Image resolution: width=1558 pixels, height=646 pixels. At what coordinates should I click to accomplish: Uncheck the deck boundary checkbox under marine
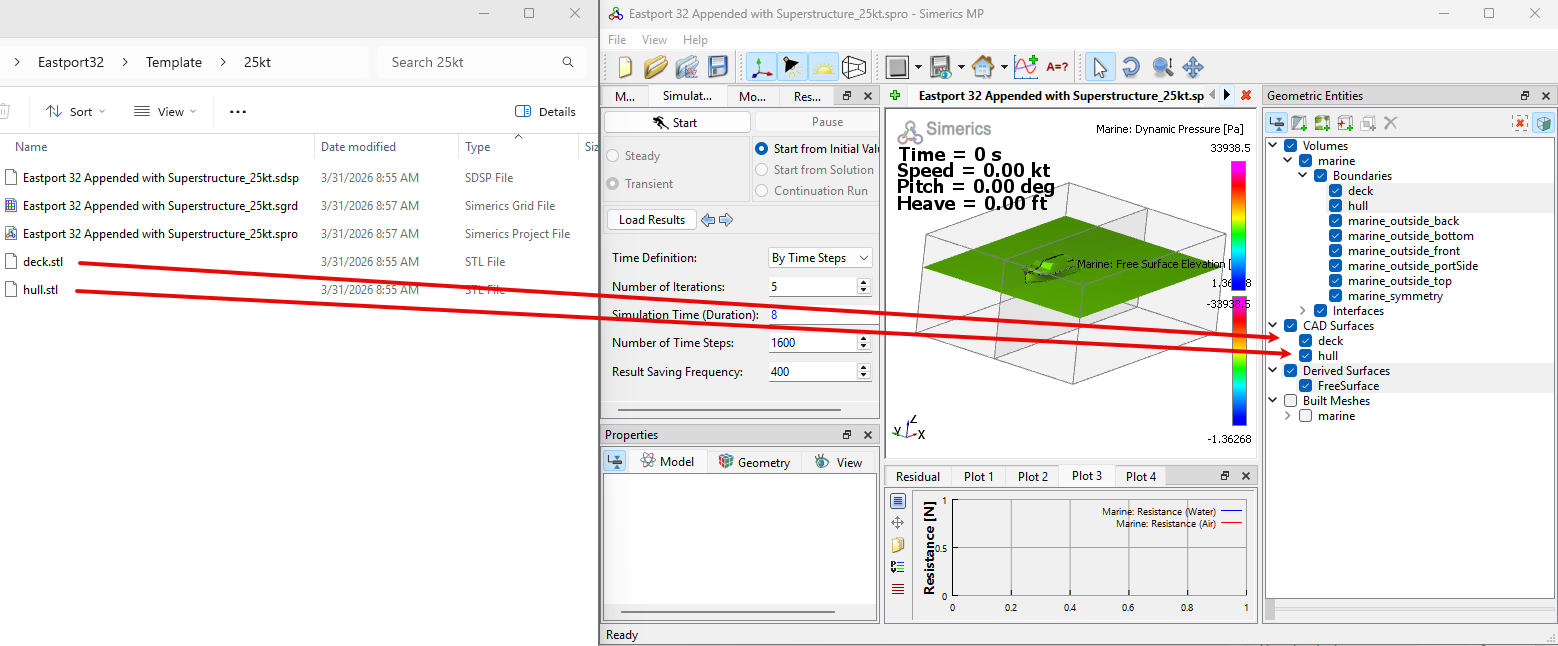pyautogui.click(x=1336, y=191)
